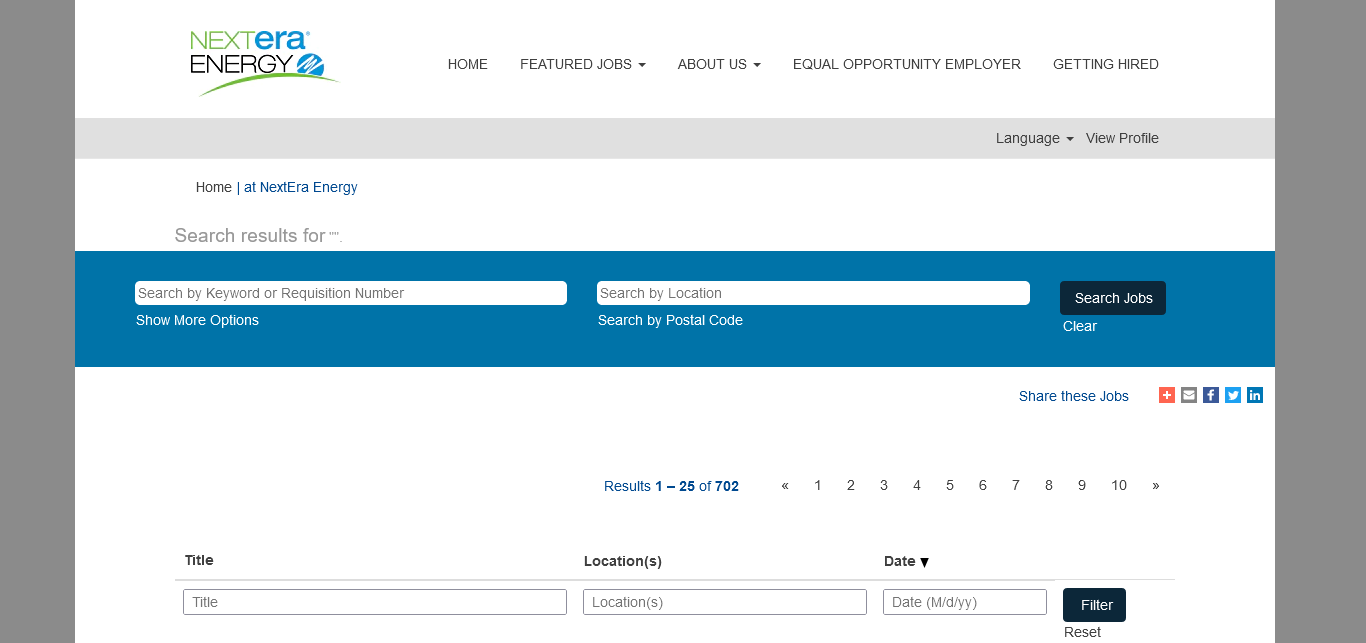Jump to results page 5
1366x643 pixels.
tap(949, 485)
